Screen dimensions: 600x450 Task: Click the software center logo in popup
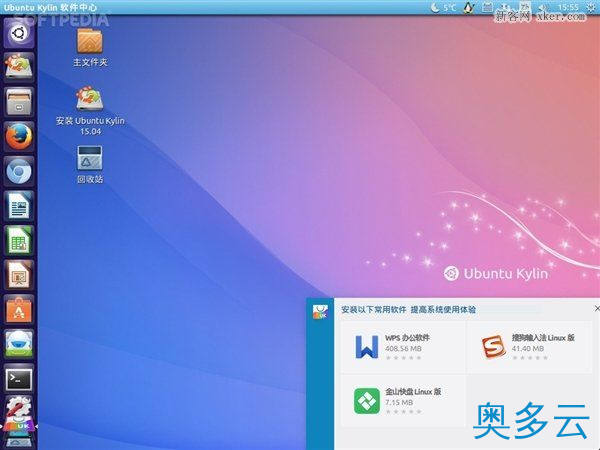click(320, 312)
